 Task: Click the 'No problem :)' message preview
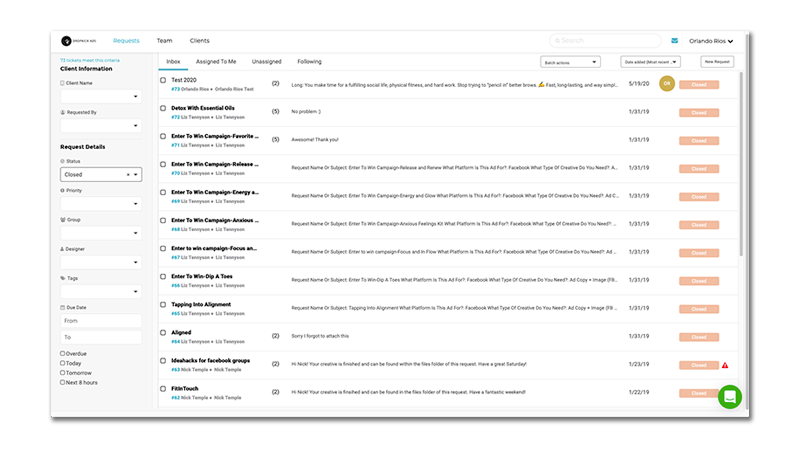tap(306, 112)
